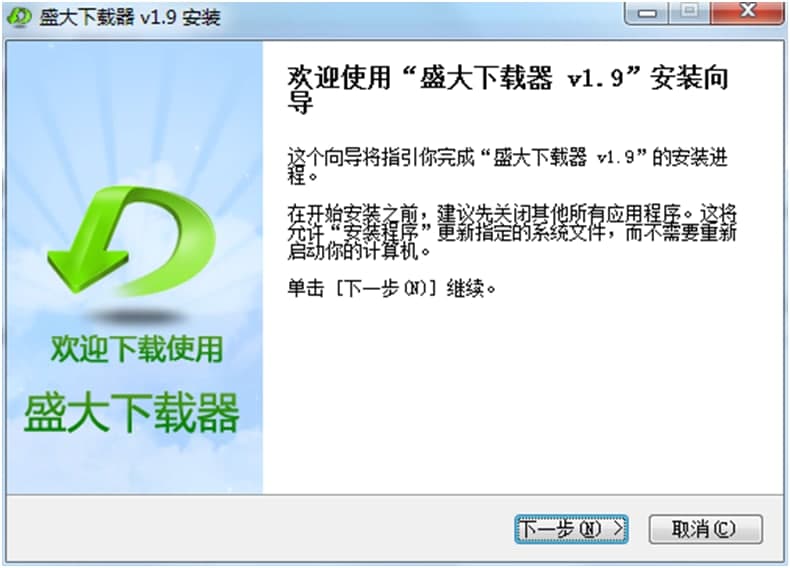
Task: Click the paragraph starting with 在开始安装之前
Action: (x=512, y=232)
